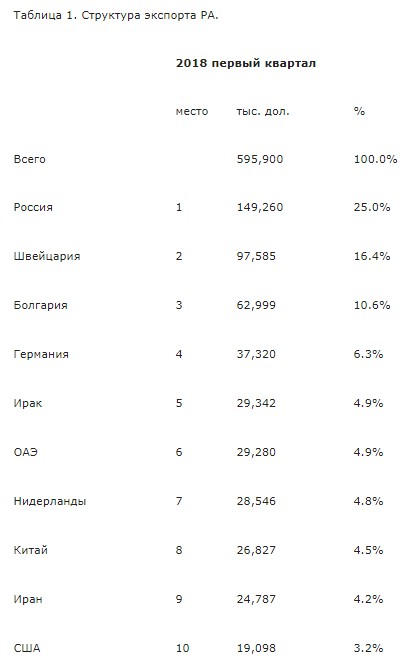This screenshot has height=668, width=415.
Task: Click the 'ОАЭ' row label
Action: coord(26,452)
